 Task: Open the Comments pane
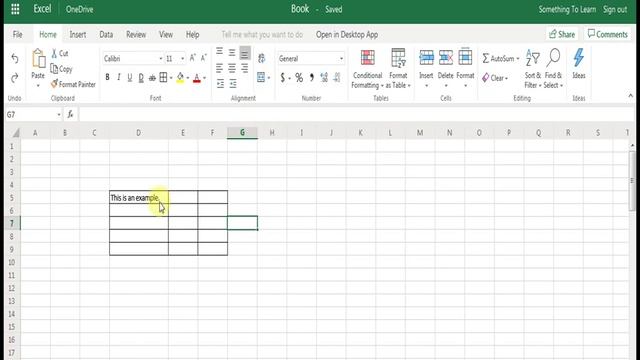point(607,34)
